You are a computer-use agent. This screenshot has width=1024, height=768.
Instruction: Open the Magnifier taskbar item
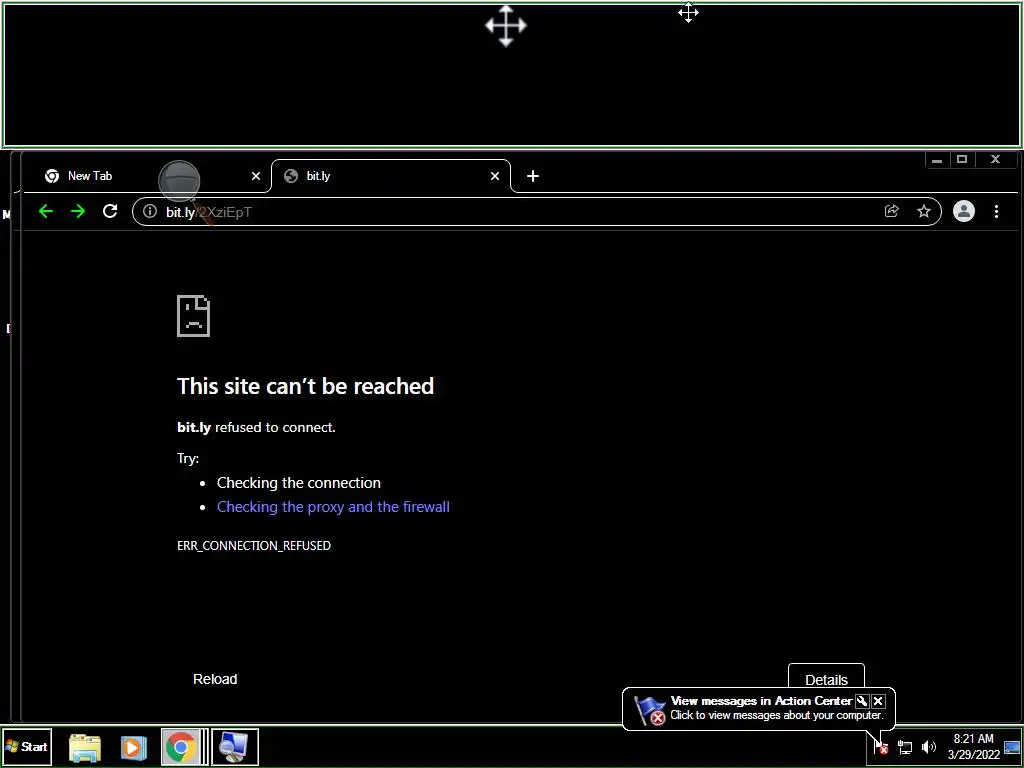pyautogui.click(x=235, y=747)
